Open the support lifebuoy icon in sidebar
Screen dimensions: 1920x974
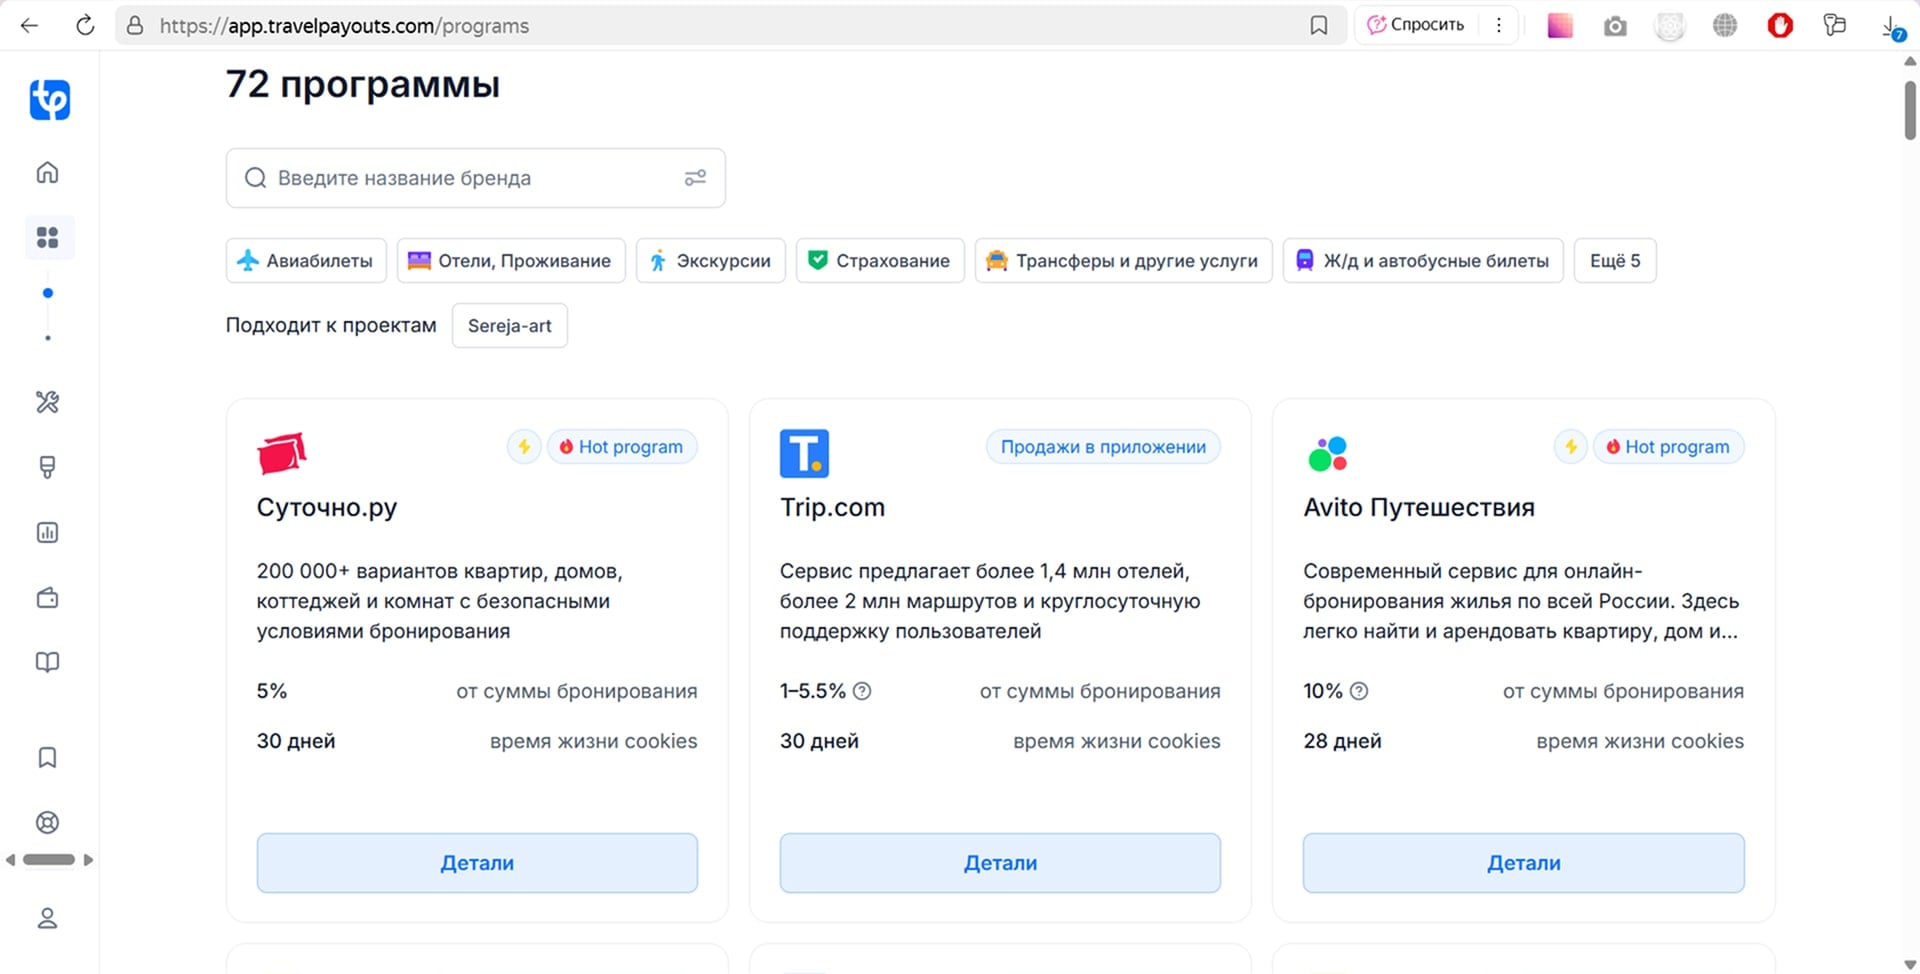(47, 822)
